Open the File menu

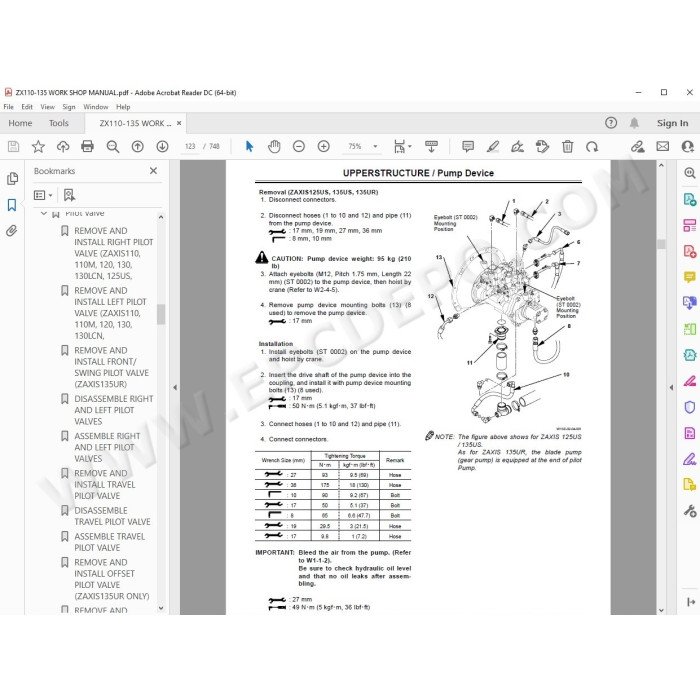pyautogui.click(x=8, y=107)
